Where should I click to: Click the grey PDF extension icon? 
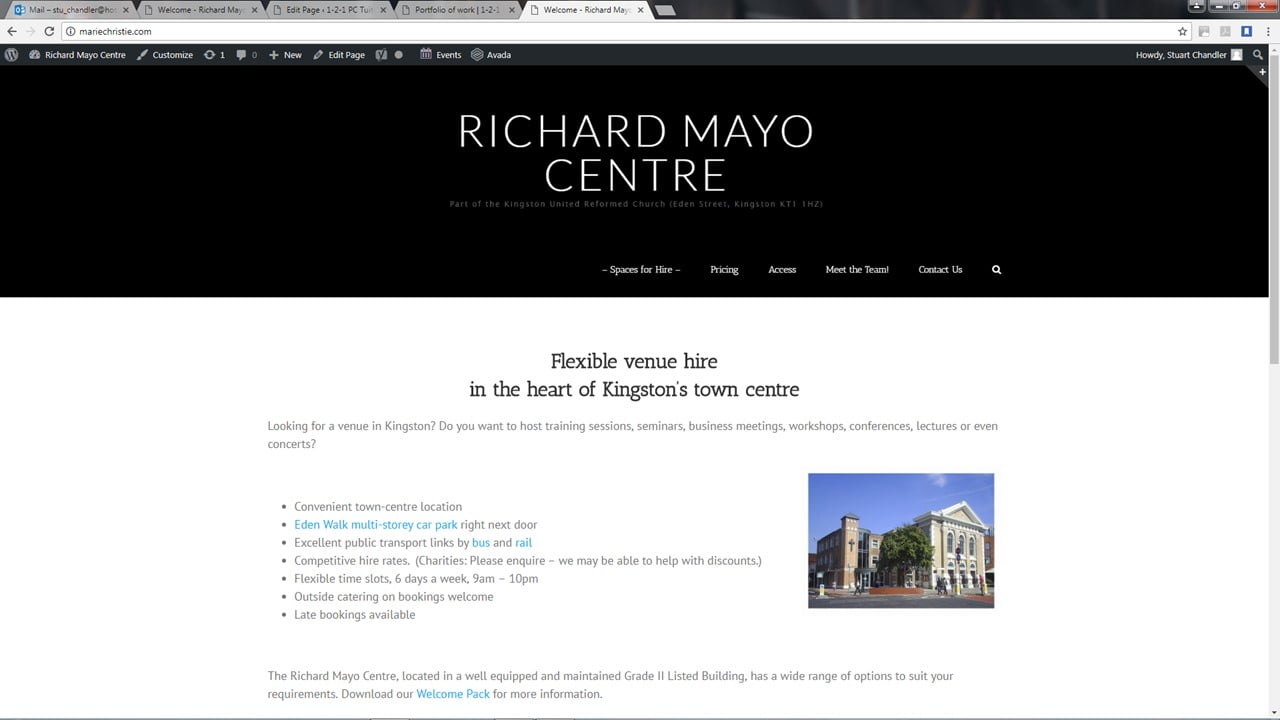(x=1225, y=31)
